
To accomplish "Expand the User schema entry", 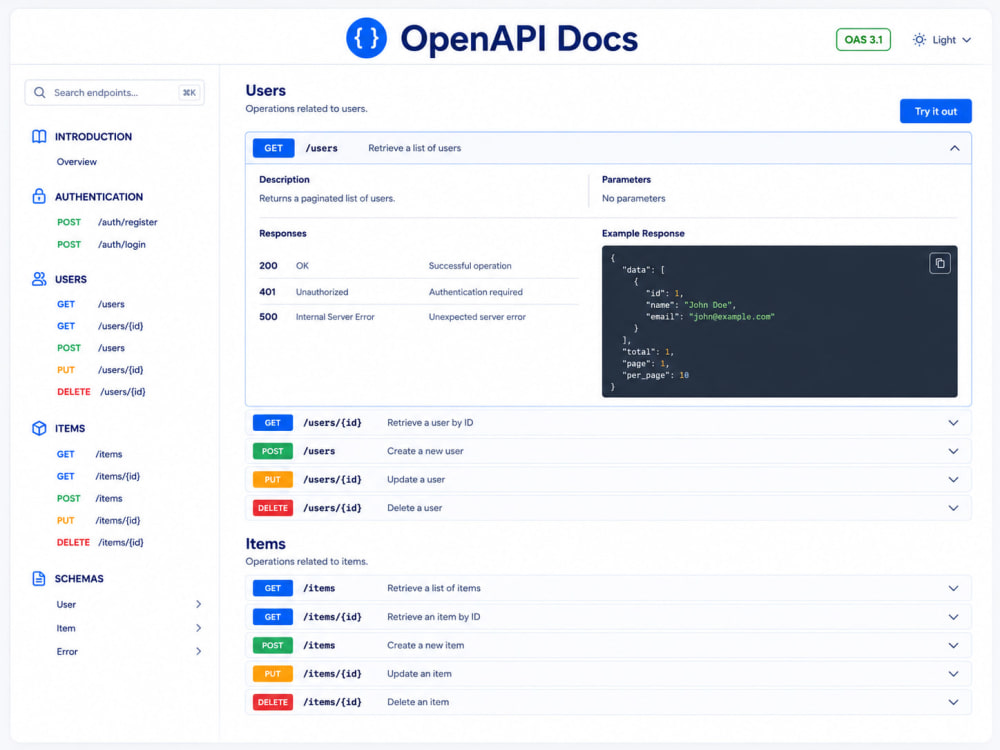I will [129, 604].
